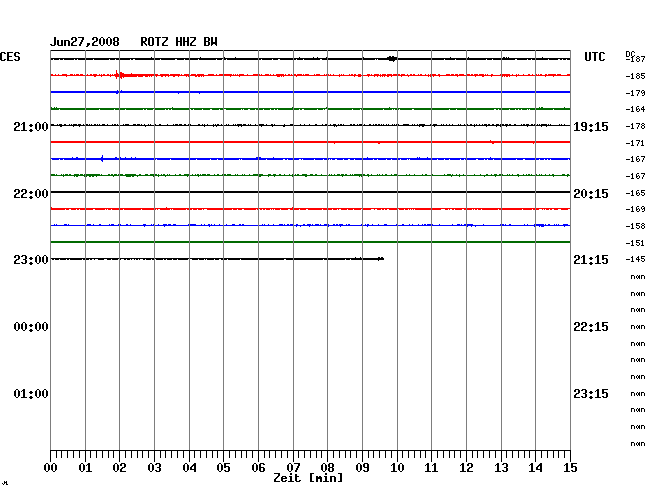Image resolution: width=650 pixels, height=494 pixels.
Task: Select the 04 minute axis label
Action: tap(189, 468)
